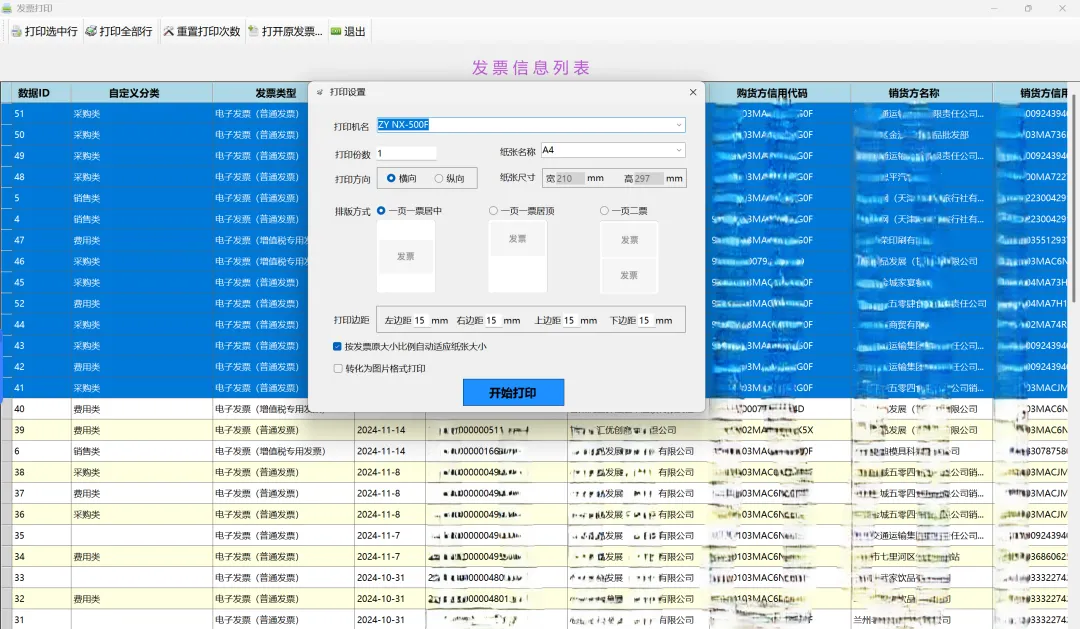Select 横向 print orientation
The image size is (1080, 629).
(391, 178)
